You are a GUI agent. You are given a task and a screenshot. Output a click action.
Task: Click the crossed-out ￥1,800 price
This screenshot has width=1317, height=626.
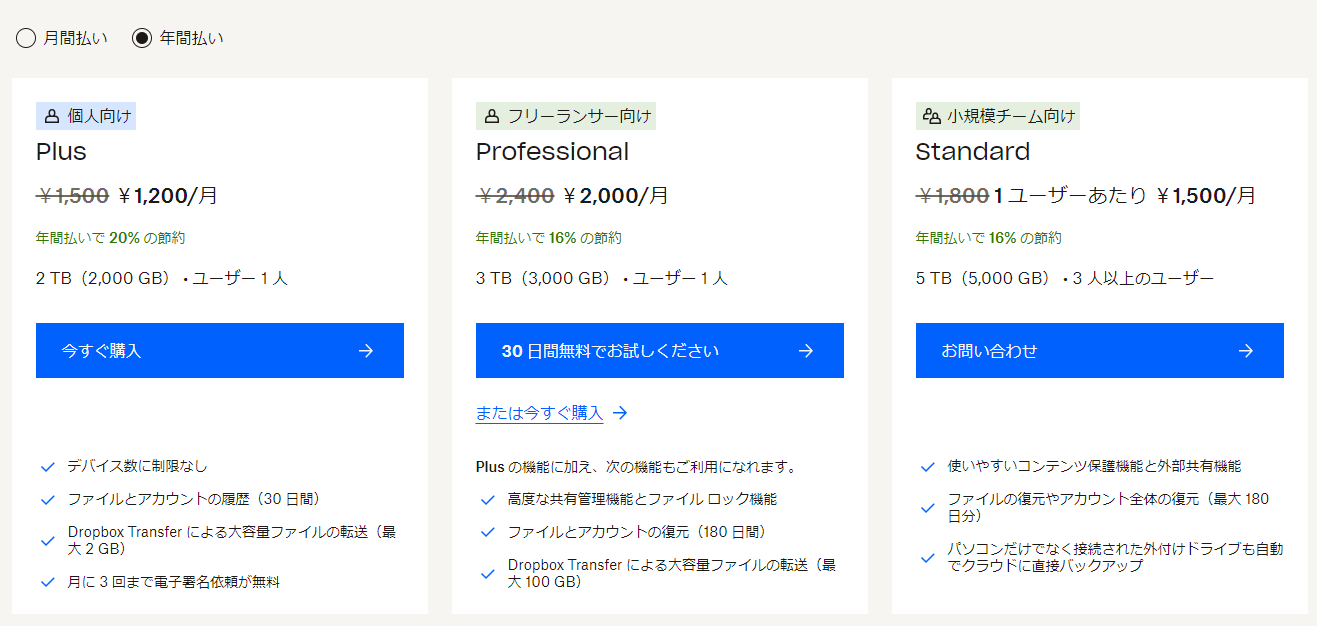pyautogui.click(x=953, y=196)
